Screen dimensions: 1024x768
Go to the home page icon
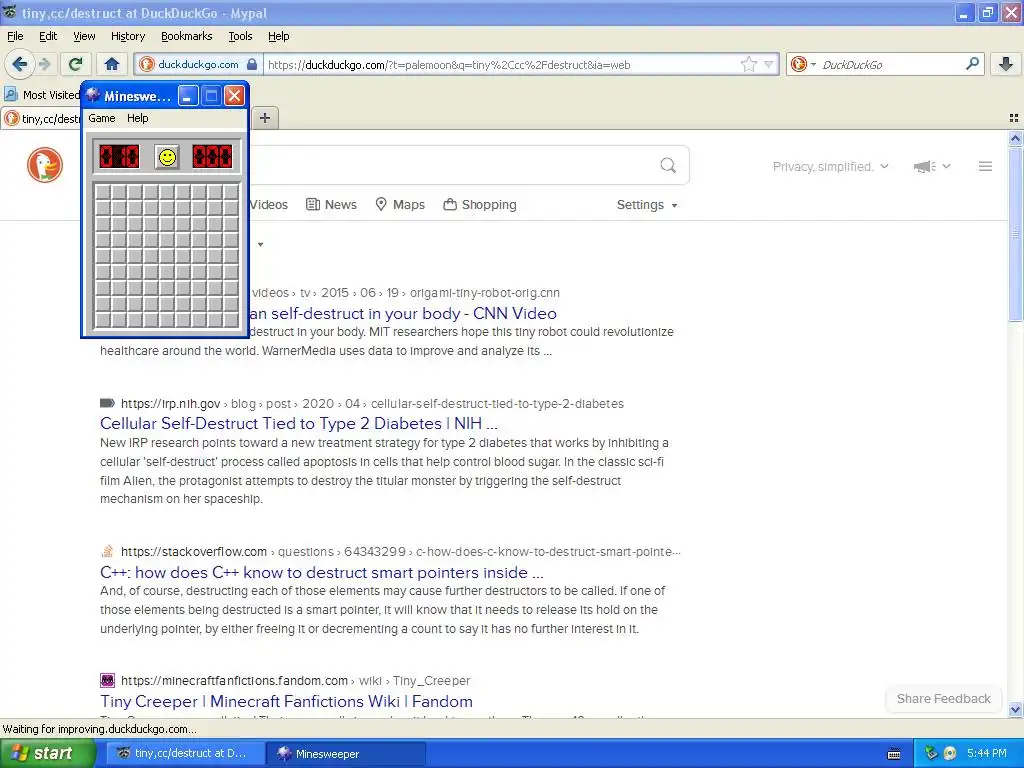coord(112,64)
